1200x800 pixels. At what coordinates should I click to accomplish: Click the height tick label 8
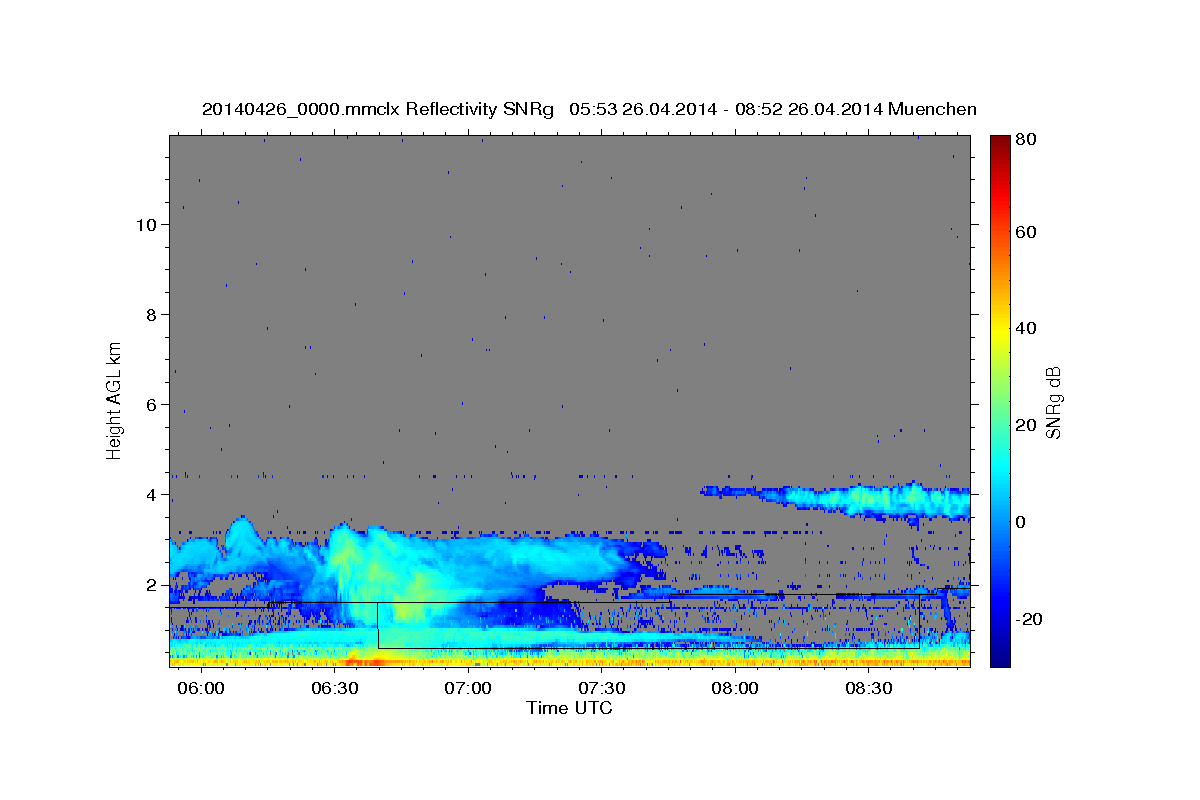click(x=151, y=314)
